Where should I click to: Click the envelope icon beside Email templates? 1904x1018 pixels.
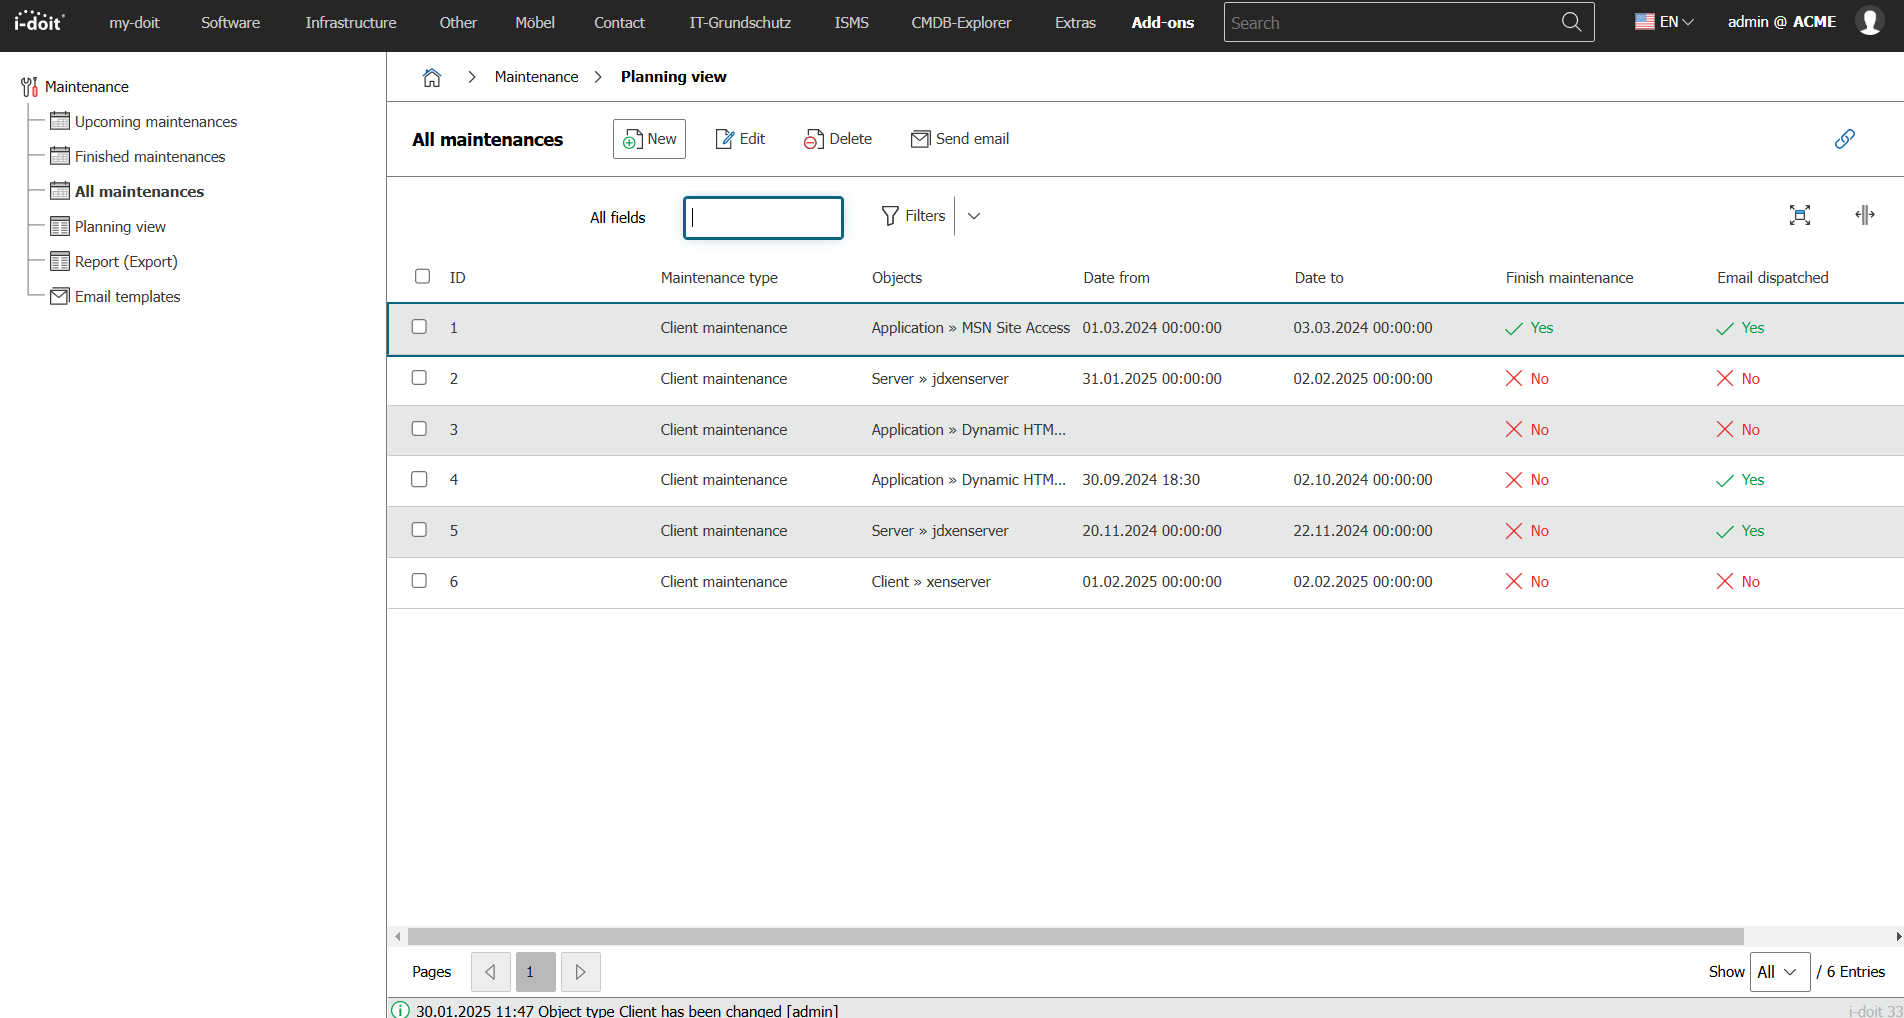point(60,296)
